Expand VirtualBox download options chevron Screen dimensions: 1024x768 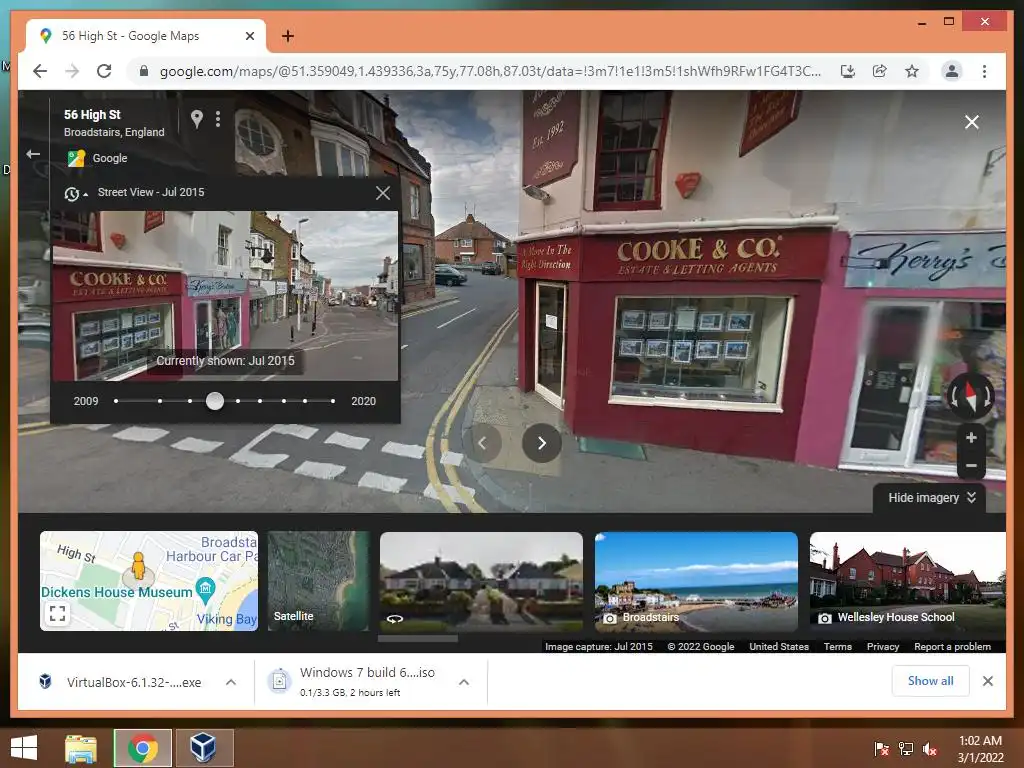click(x=231, y=682)
